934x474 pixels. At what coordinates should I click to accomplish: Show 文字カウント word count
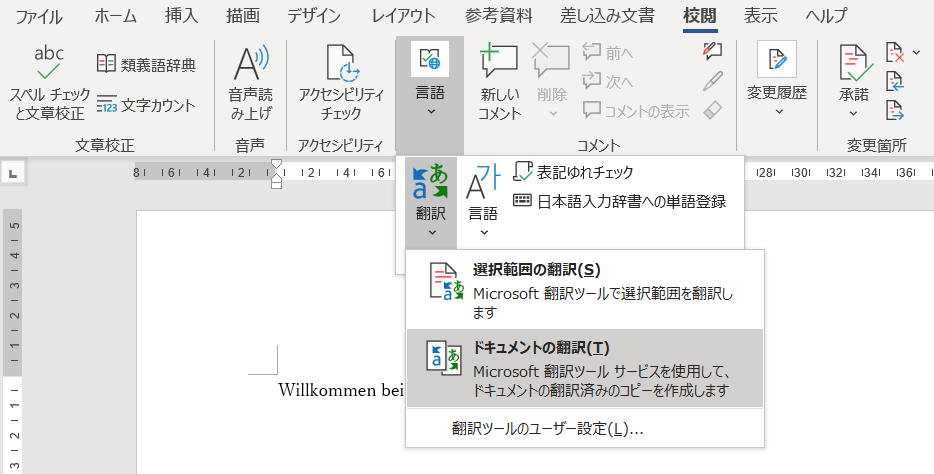[x=147, y=106]
